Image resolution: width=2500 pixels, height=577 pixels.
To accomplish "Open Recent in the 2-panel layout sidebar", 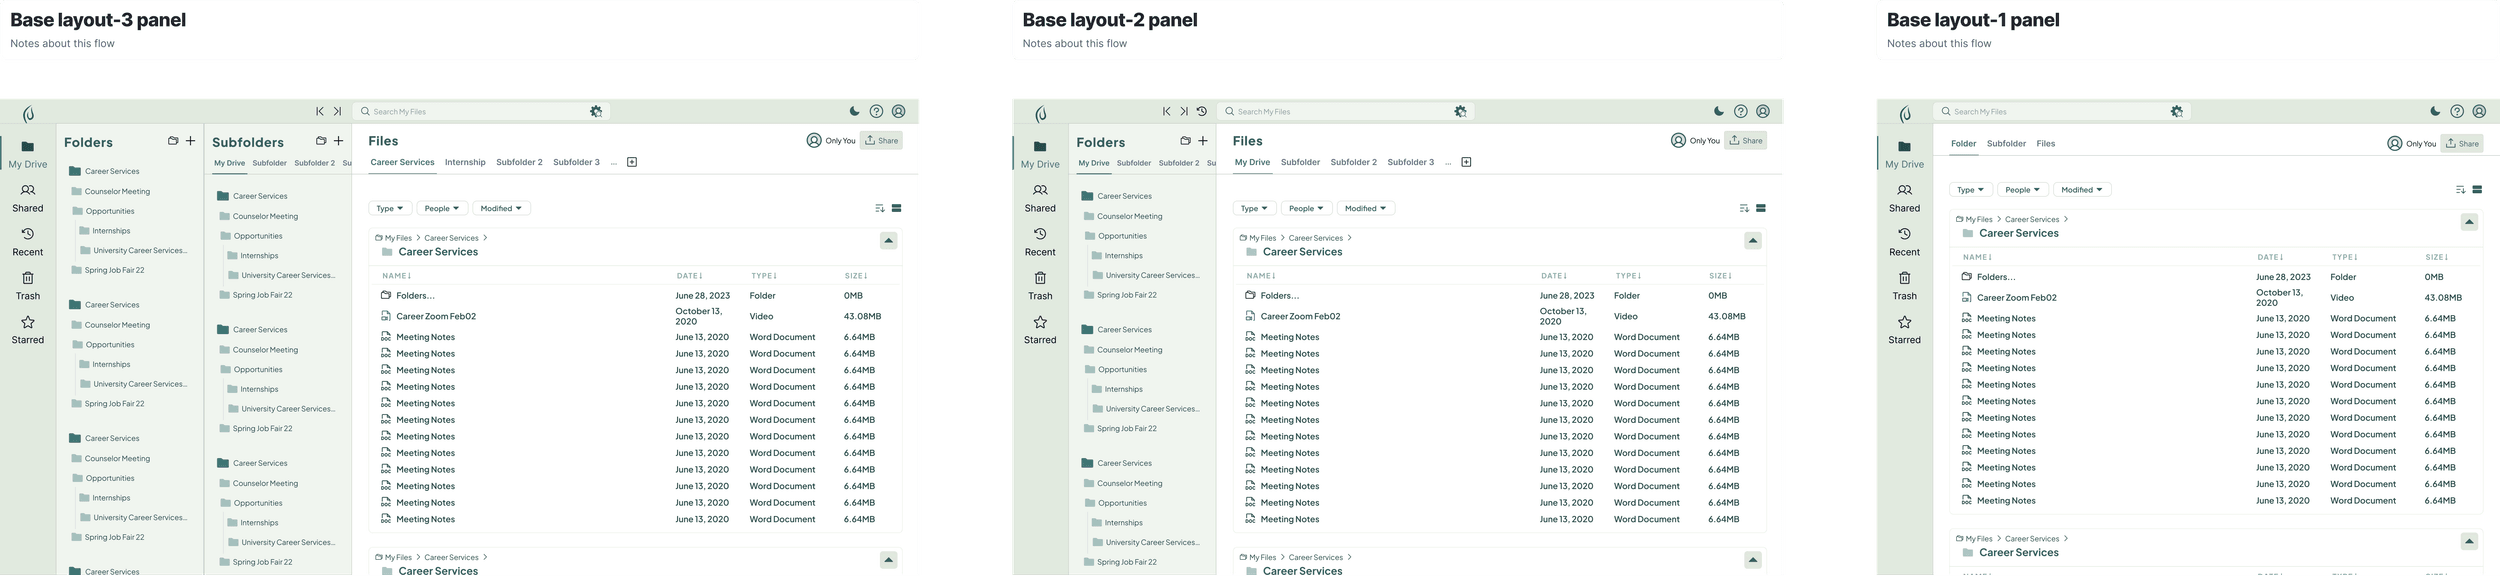I will tap(1040, 242).
